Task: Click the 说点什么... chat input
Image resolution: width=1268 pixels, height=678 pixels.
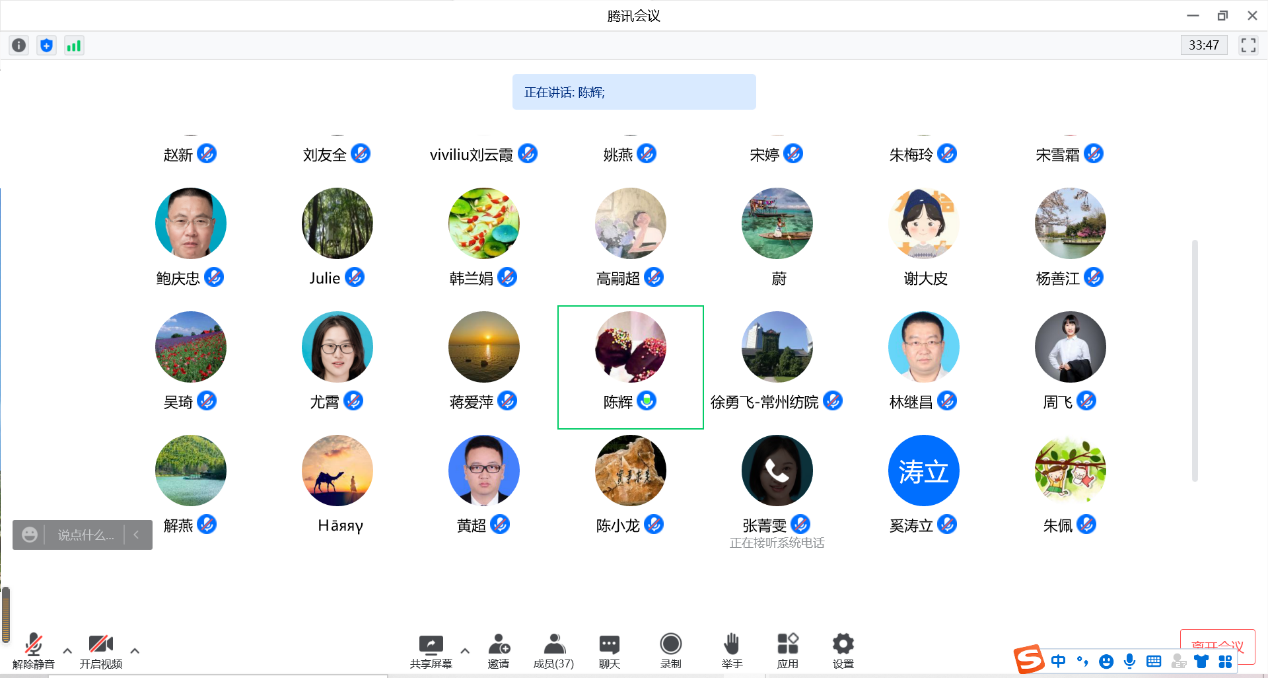Action: pos(86,535)
